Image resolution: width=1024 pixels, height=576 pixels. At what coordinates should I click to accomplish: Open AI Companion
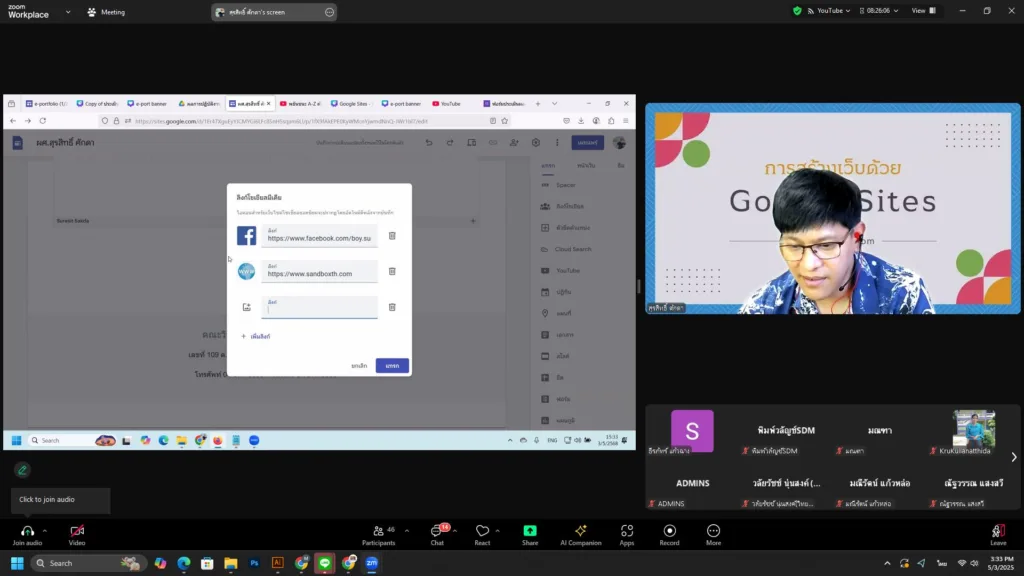[x=580, y=531]
